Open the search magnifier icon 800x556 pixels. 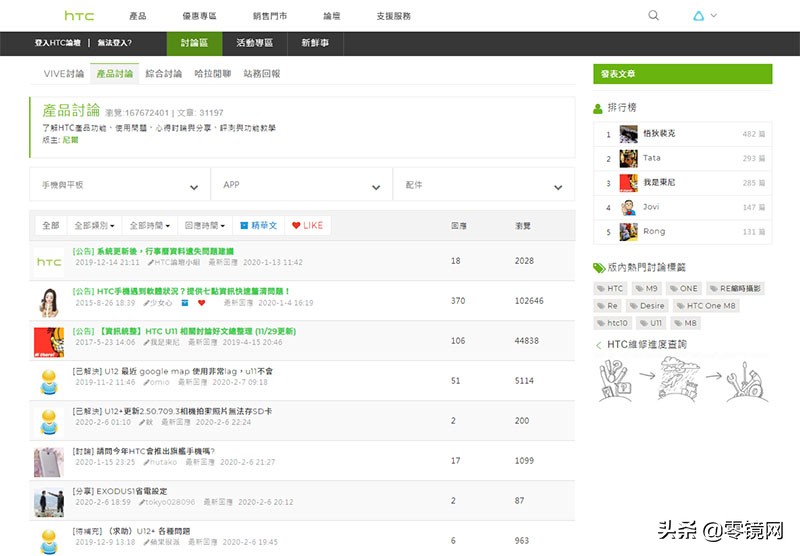tap(653, 15)
